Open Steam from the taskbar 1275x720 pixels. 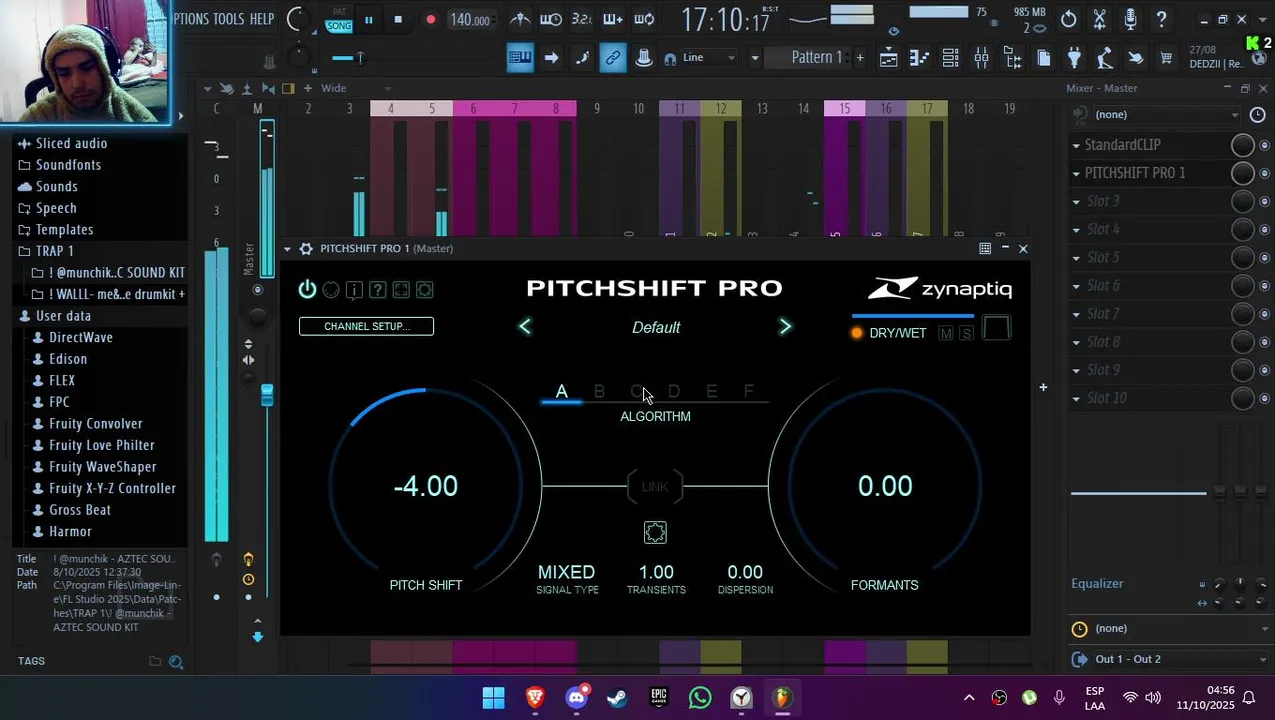(617, 697)
